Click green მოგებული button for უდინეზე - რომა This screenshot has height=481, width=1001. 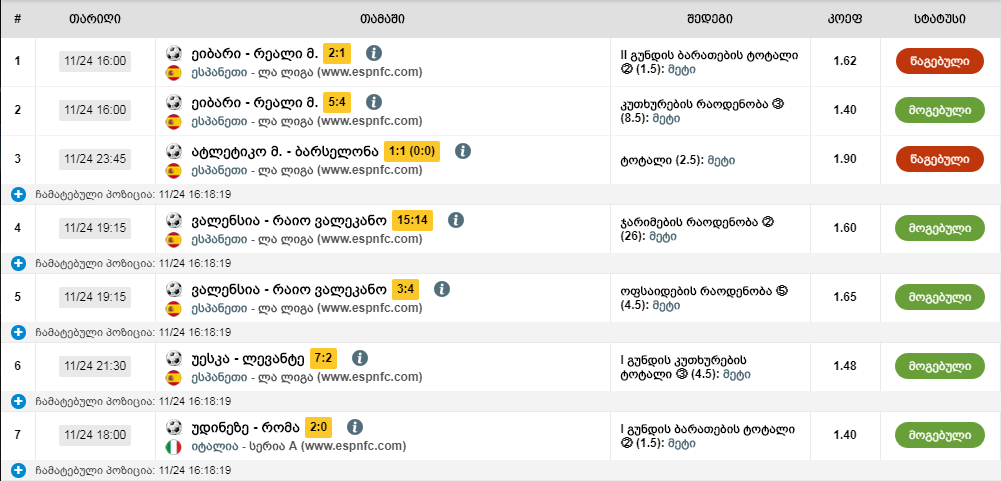940,435
